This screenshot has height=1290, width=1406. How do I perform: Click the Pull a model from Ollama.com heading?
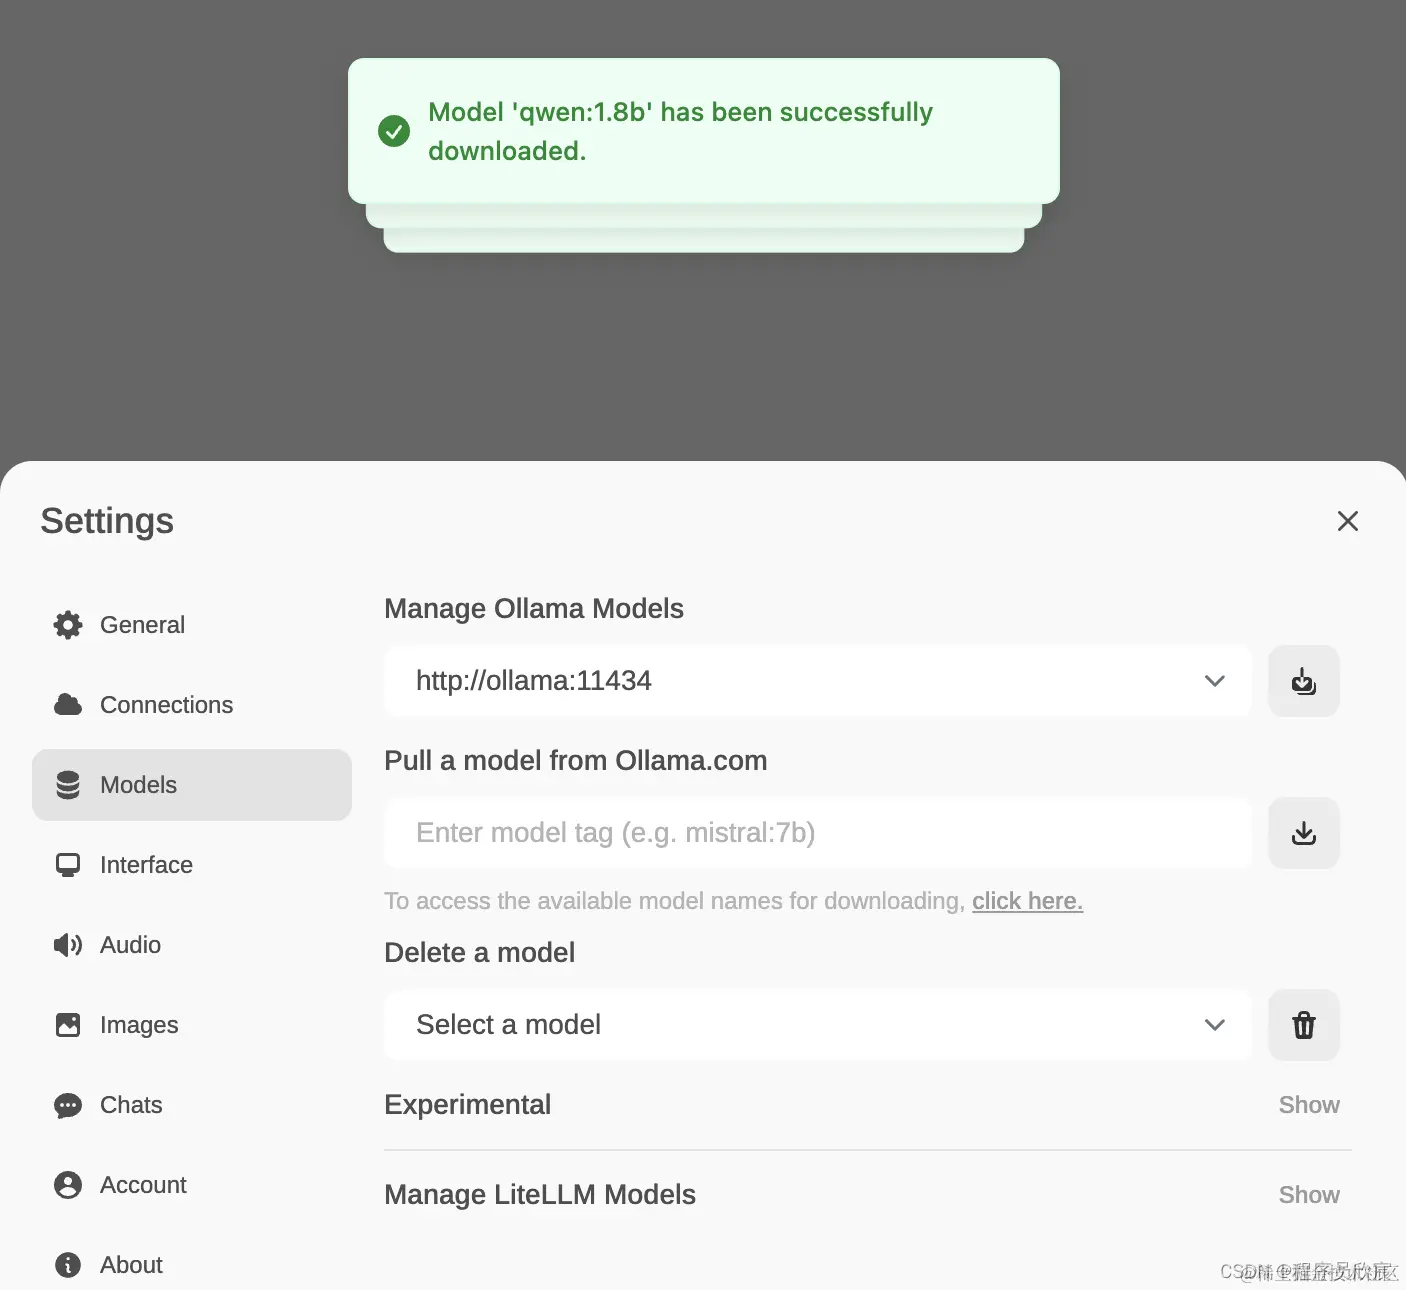[576, 761]
